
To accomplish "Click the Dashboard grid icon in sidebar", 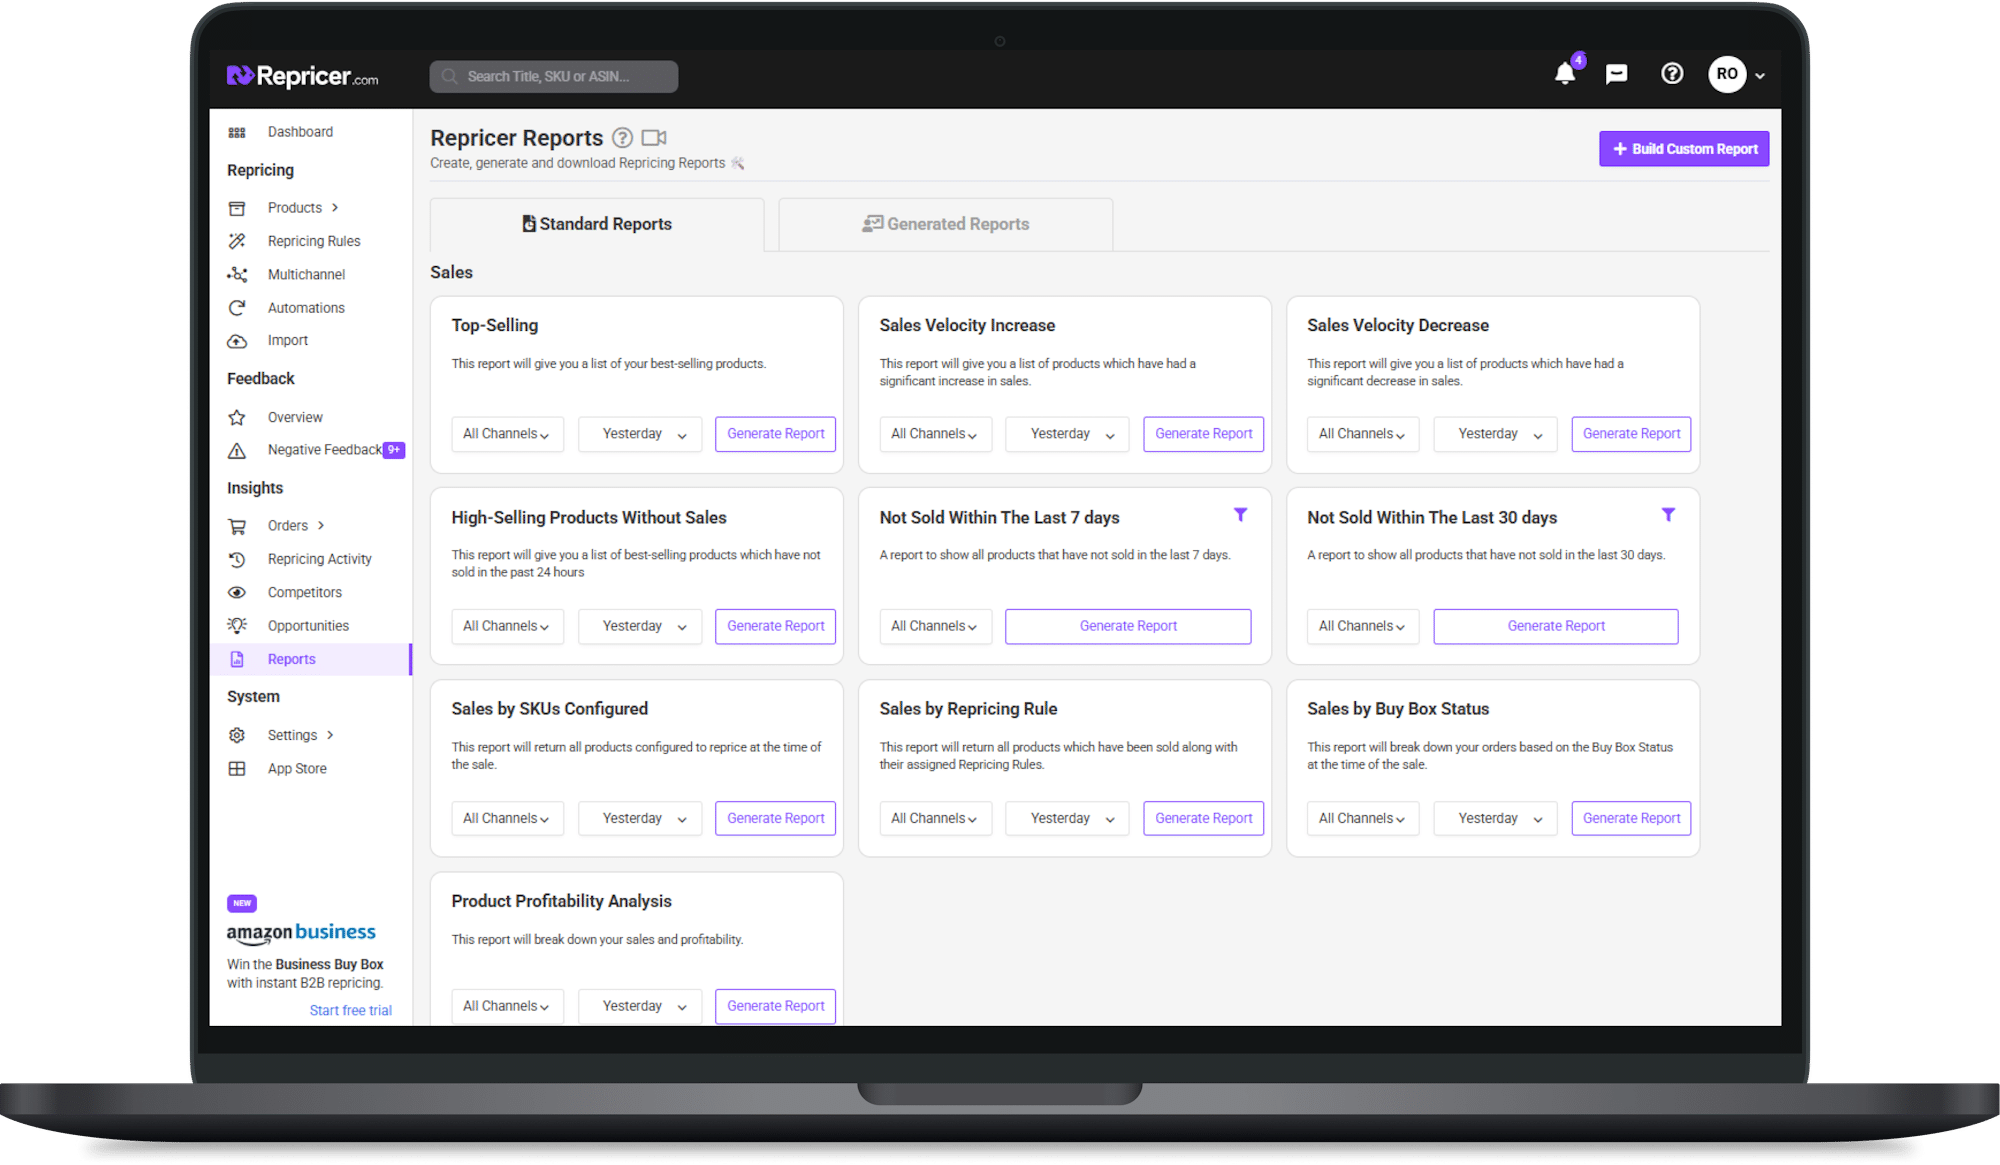I will (237, 132).
